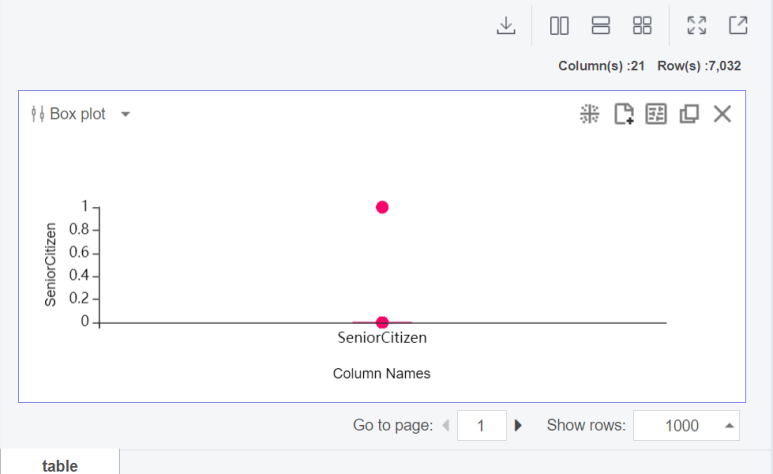Click the 0.4 y-axis tick label

[x=79, y=275]
